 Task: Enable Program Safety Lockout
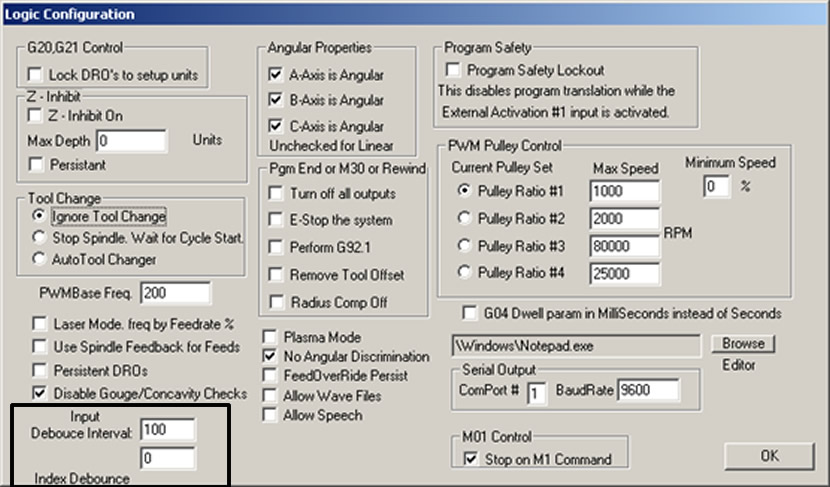pyautogui.click(x=455, y=70)
